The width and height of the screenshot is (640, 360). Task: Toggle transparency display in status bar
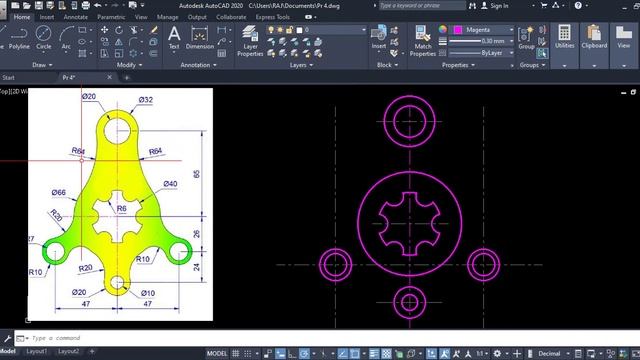386,353
